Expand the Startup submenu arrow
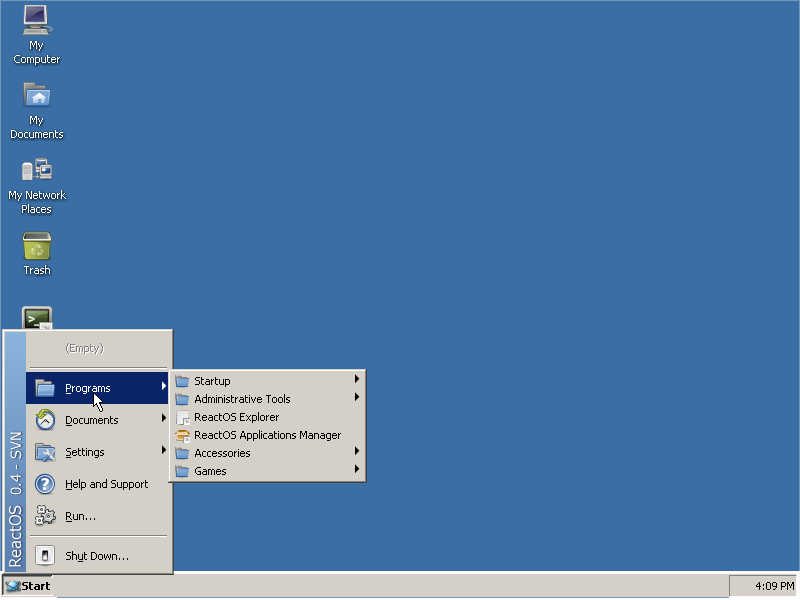Screen dimensions: 800x600 (x=357, y=379)
